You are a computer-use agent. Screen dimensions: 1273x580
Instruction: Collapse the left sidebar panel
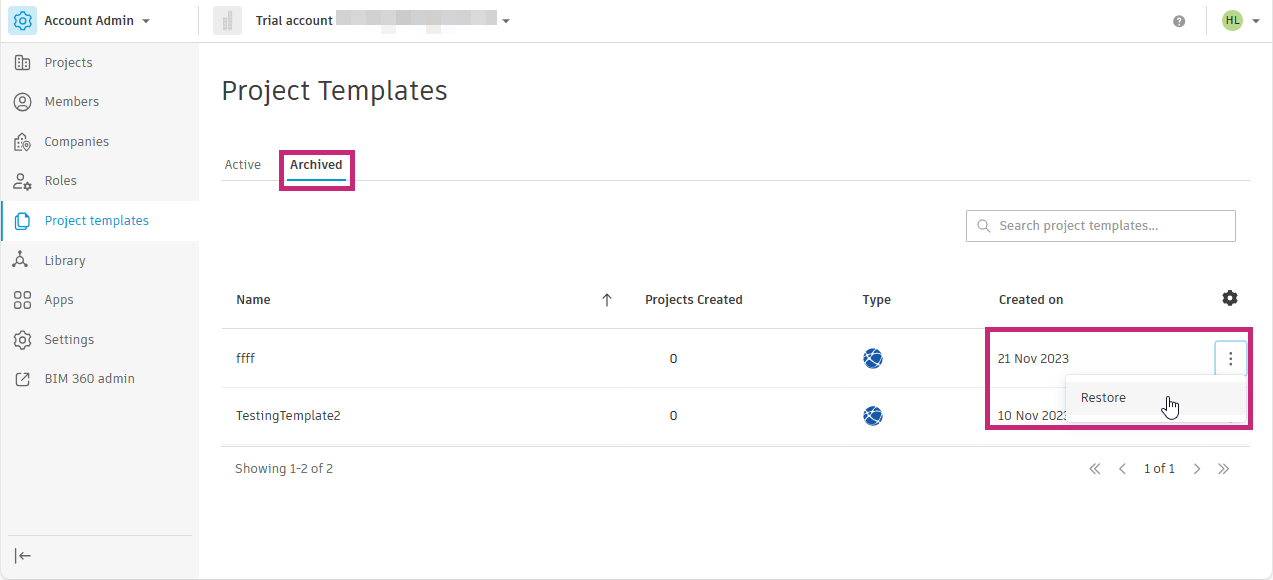pos(22,556)
